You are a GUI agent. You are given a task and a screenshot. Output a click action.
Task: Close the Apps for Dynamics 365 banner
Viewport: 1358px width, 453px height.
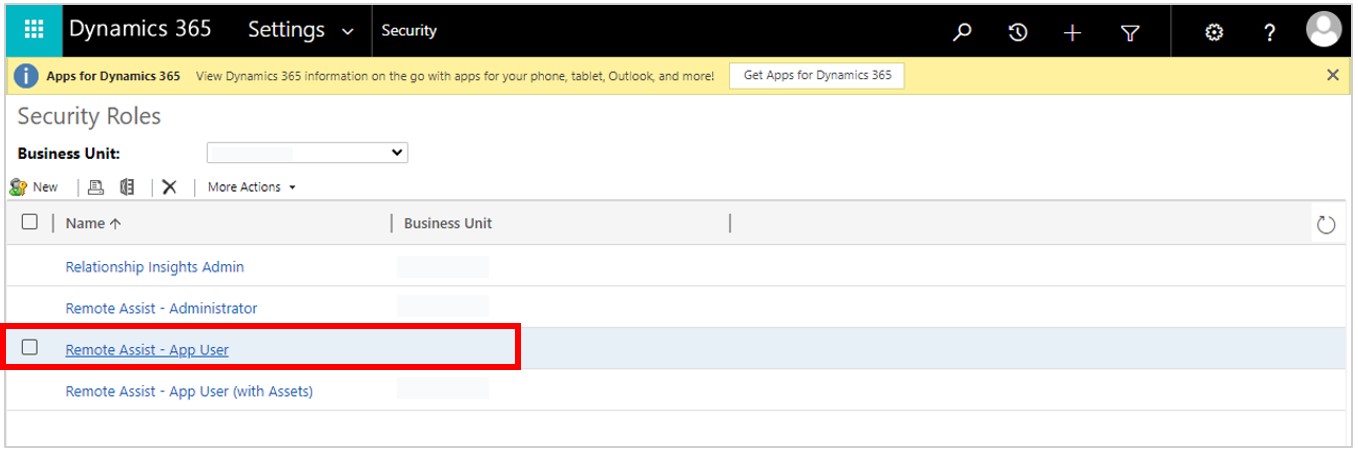point(1332,75)
